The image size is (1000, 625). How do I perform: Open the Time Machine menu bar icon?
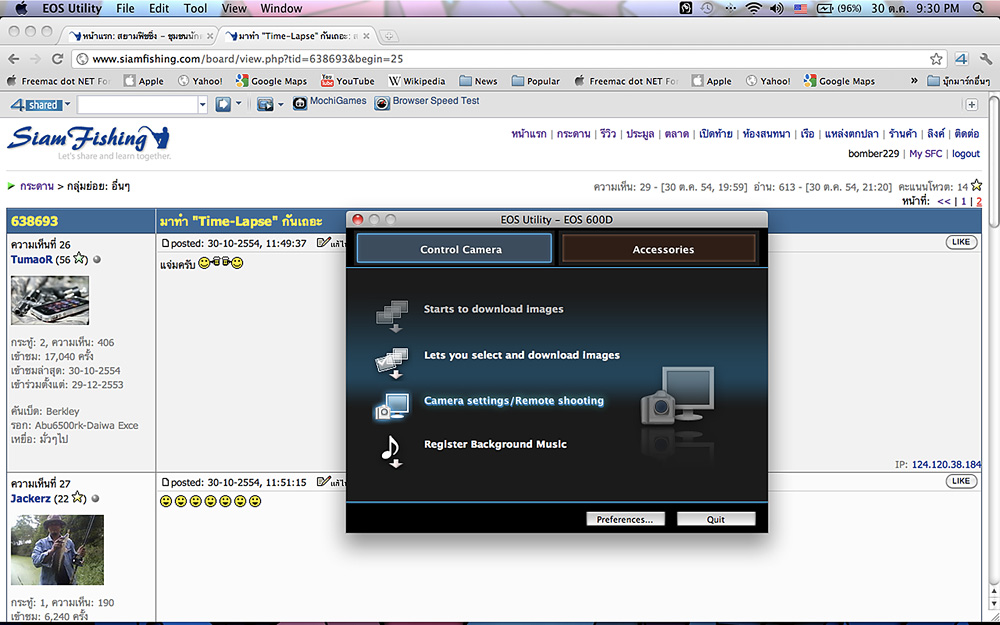click(x=707, y=8)
